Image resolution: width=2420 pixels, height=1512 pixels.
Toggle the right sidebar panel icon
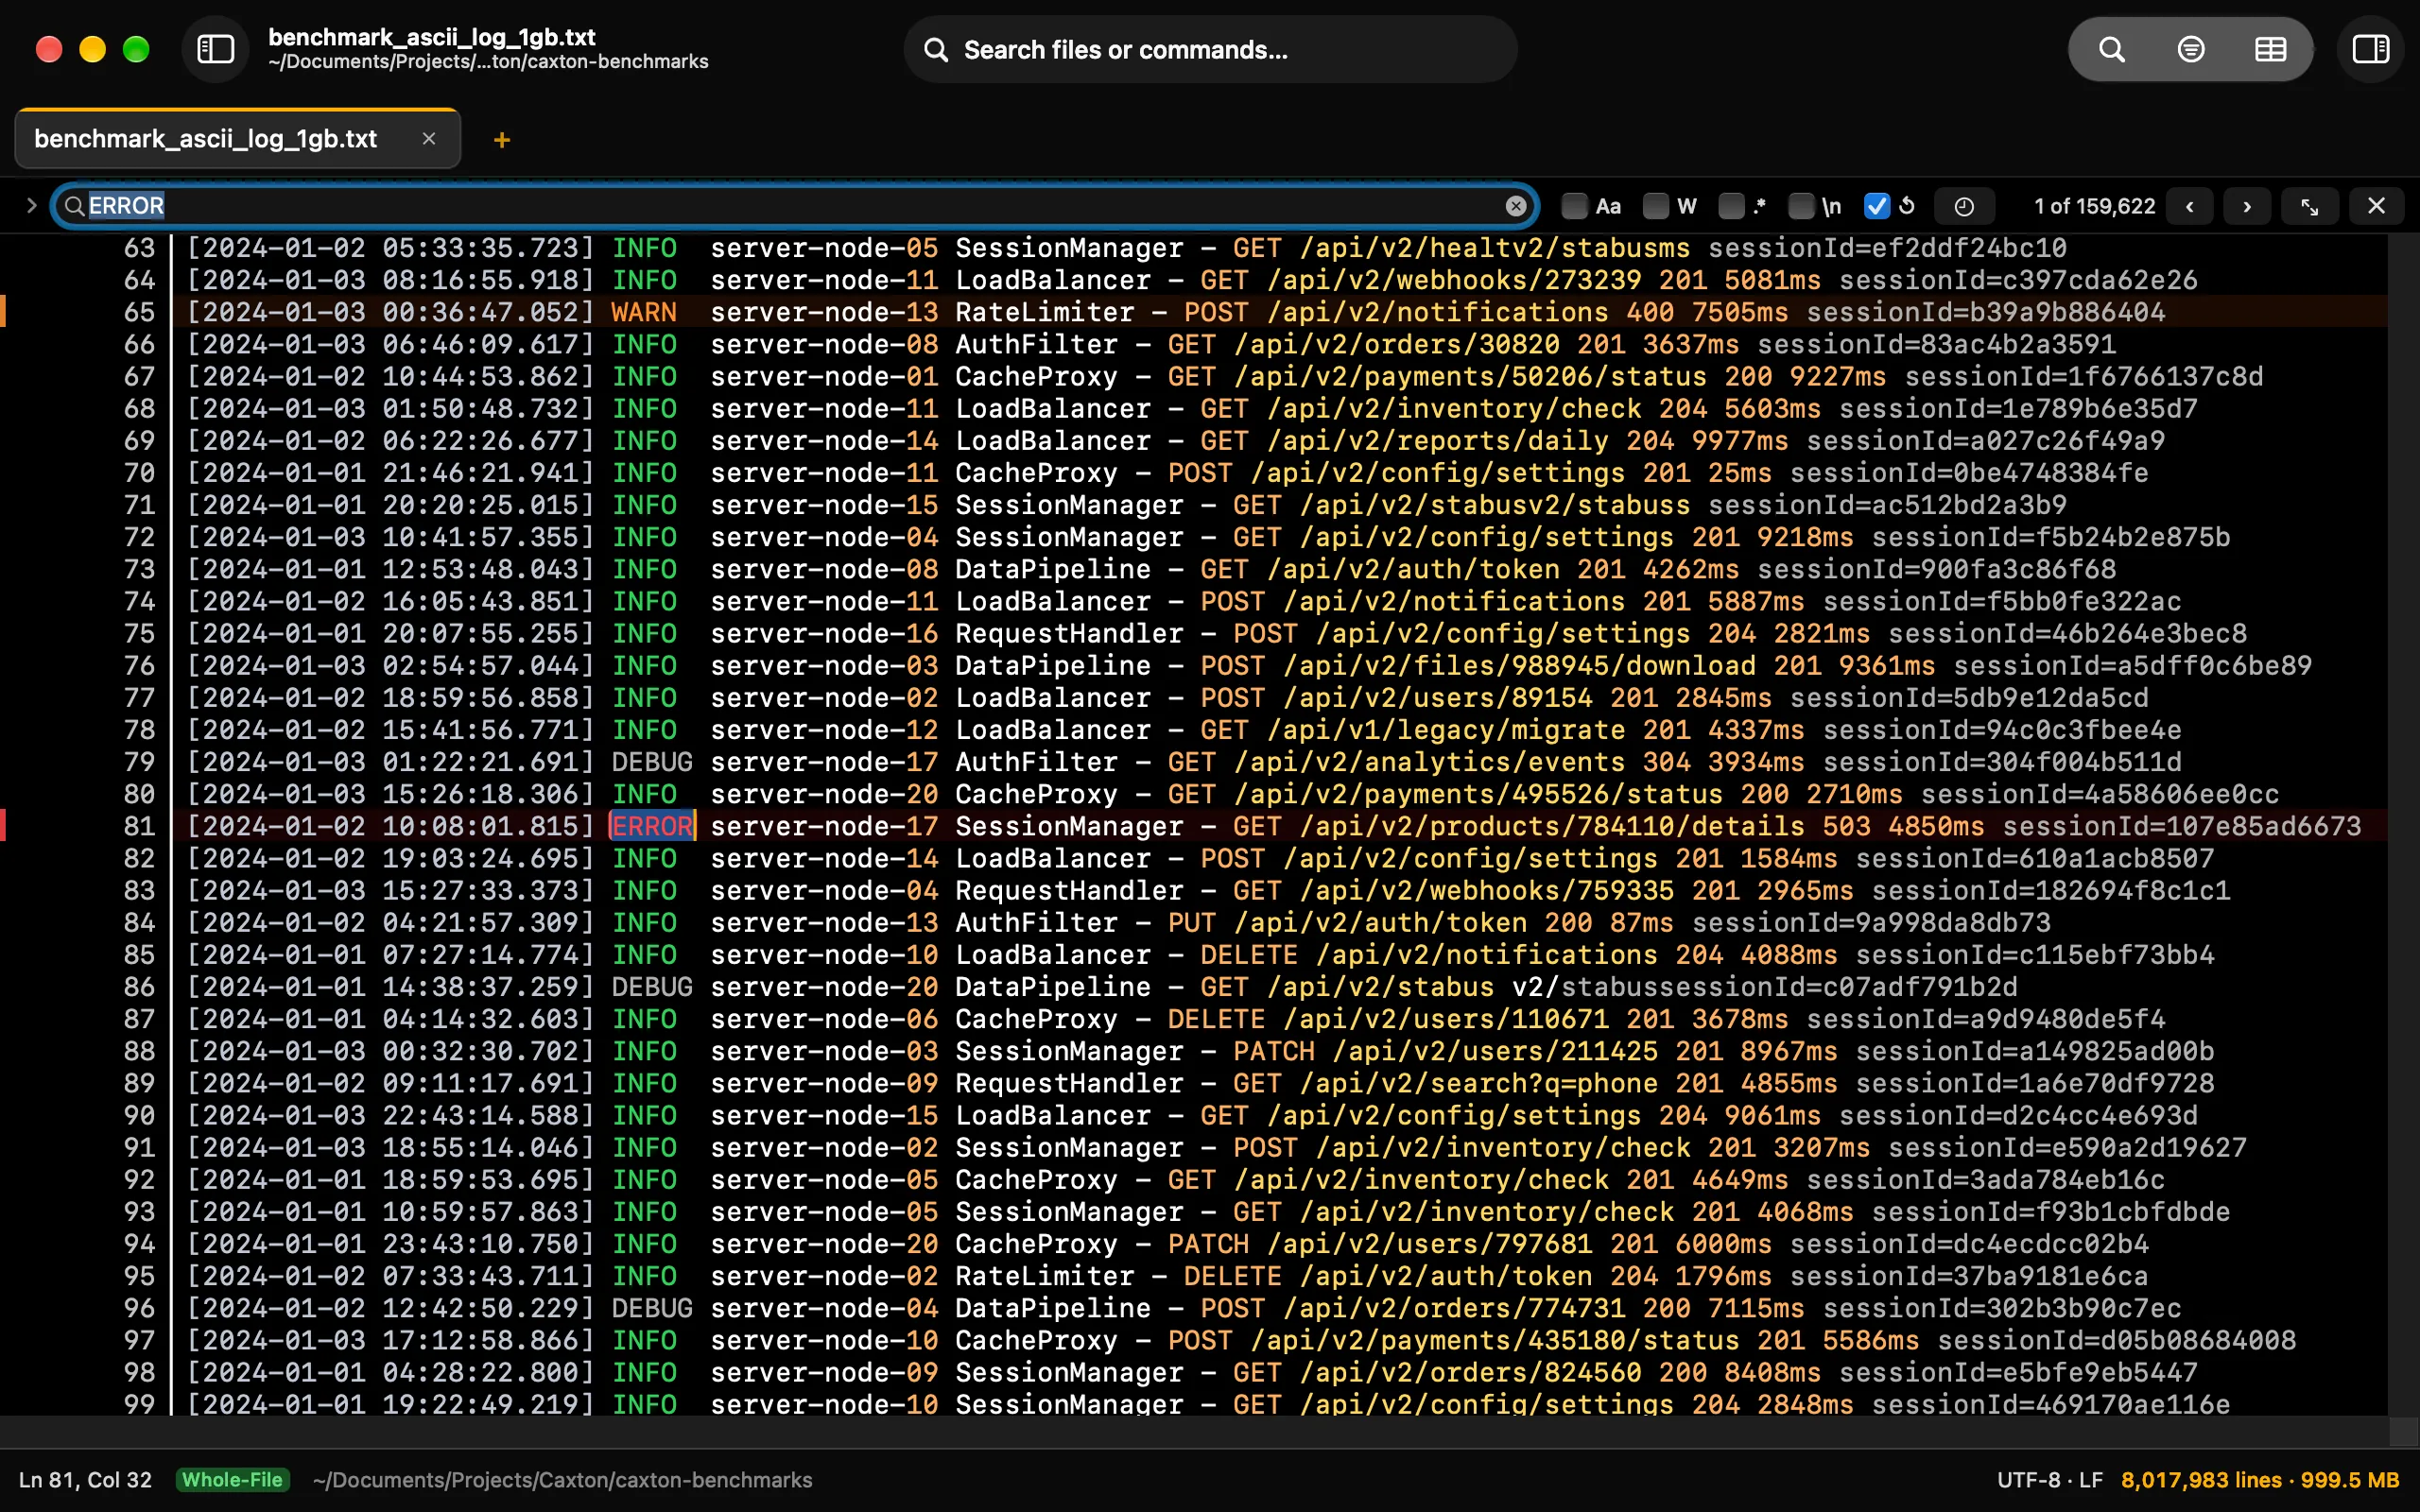[2370, 49]
